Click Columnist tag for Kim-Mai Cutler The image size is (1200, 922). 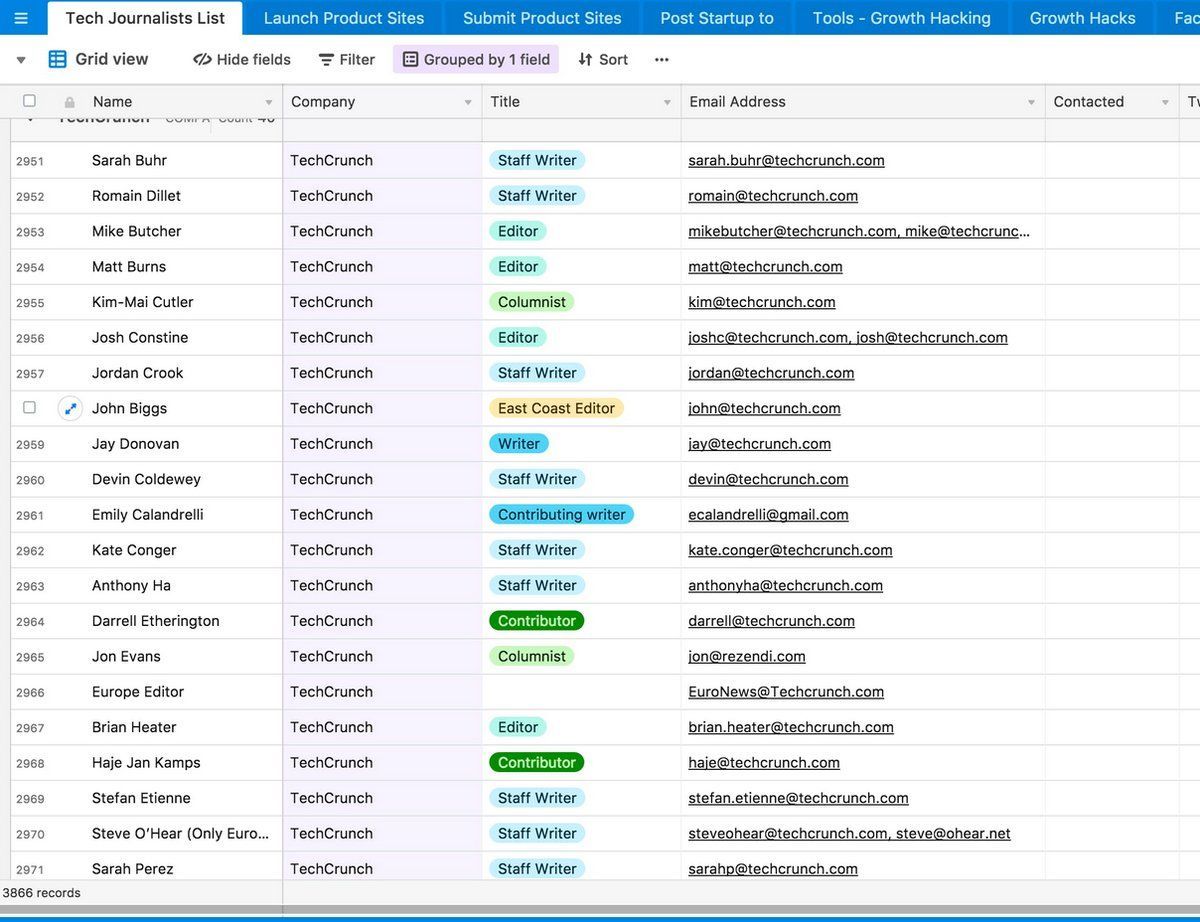point(532,302)
